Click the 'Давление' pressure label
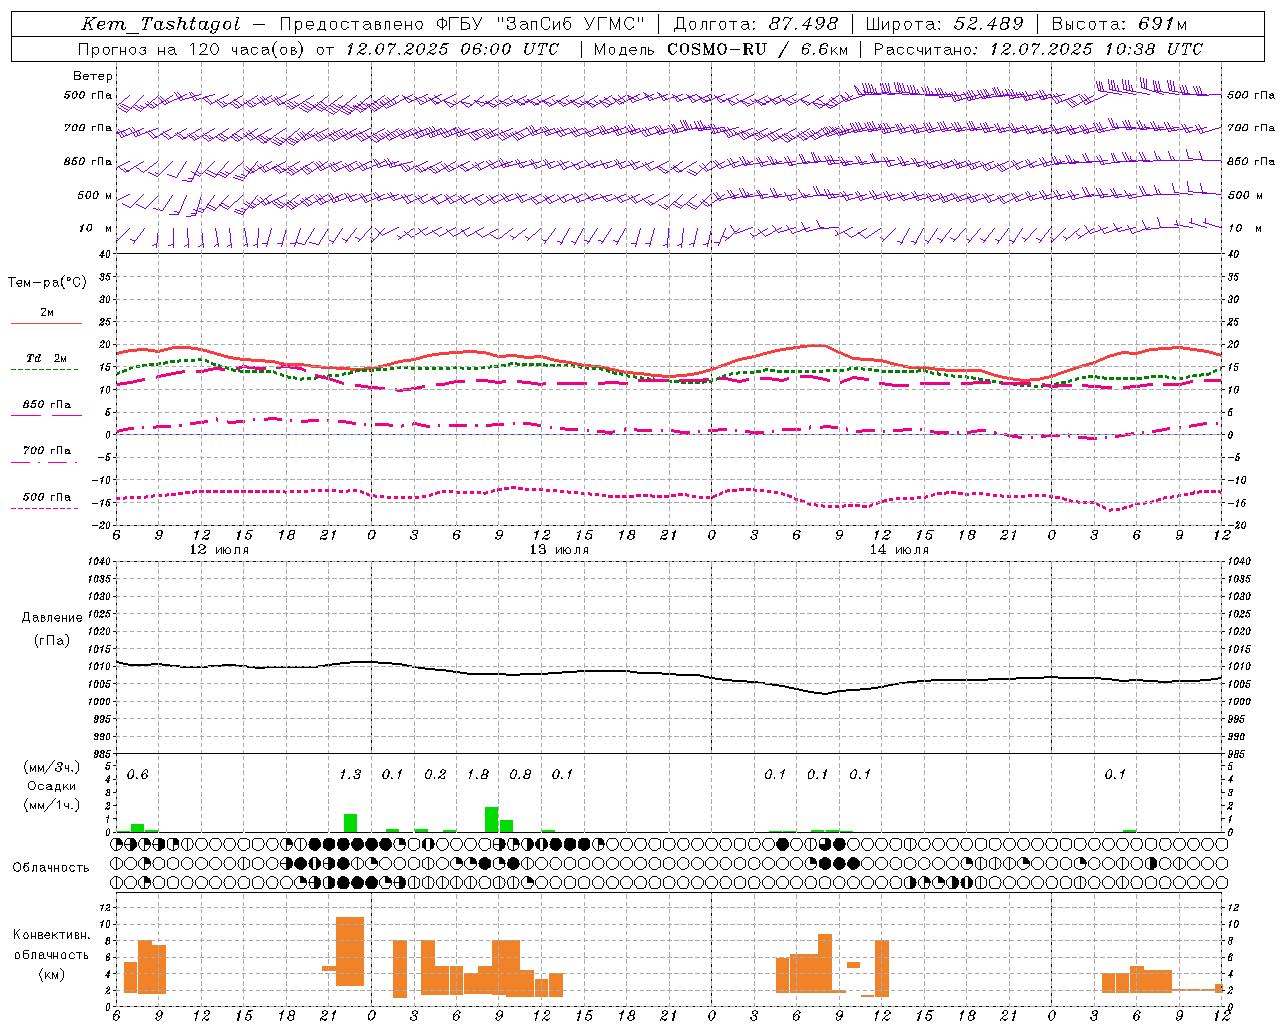 click(x=52, y=618)
